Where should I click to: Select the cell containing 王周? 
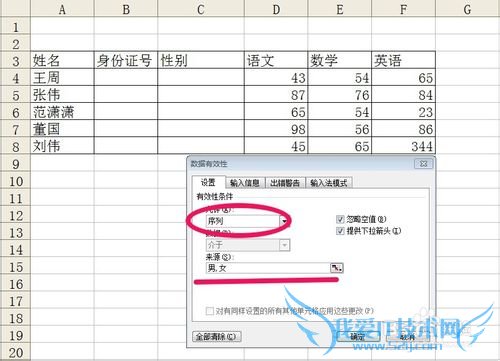tap(62, 77)
